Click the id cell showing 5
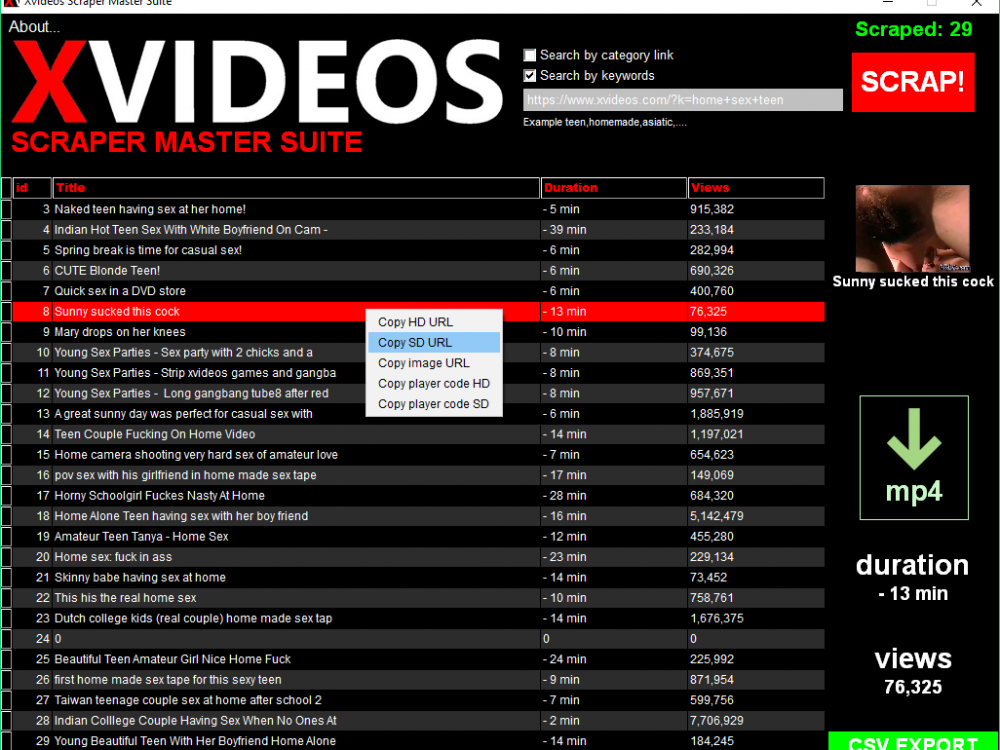Image resolution: width=1000 pixels, height=750 pixels. [x=32, y=250]
